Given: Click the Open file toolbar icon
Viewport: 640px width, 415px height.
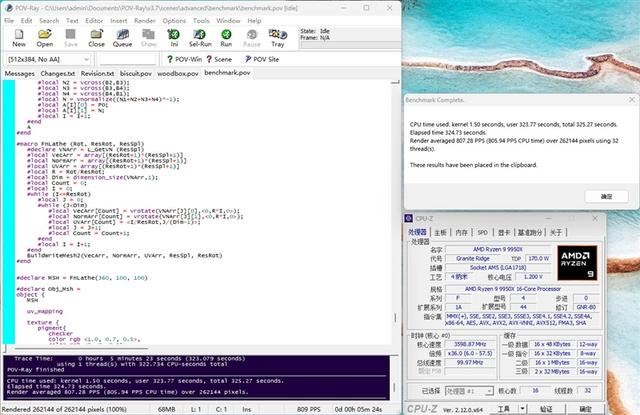Looking at the screenshot, I should click(x=45, y=37).
